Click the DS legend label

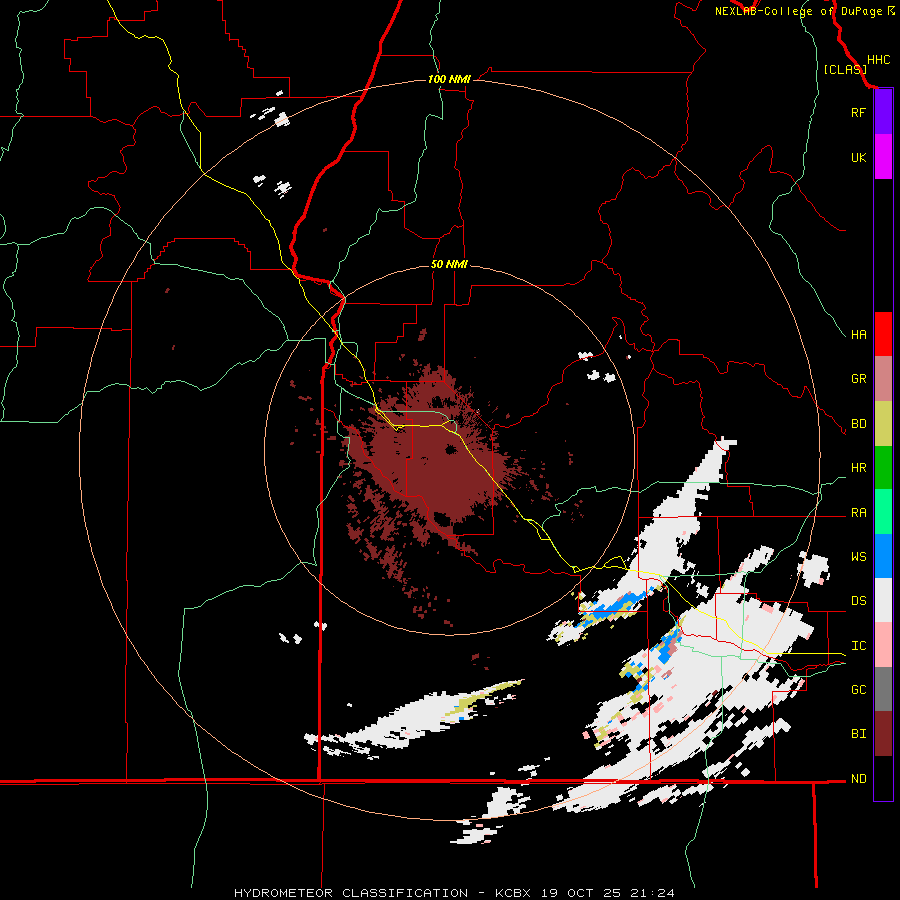pos(858,601)
